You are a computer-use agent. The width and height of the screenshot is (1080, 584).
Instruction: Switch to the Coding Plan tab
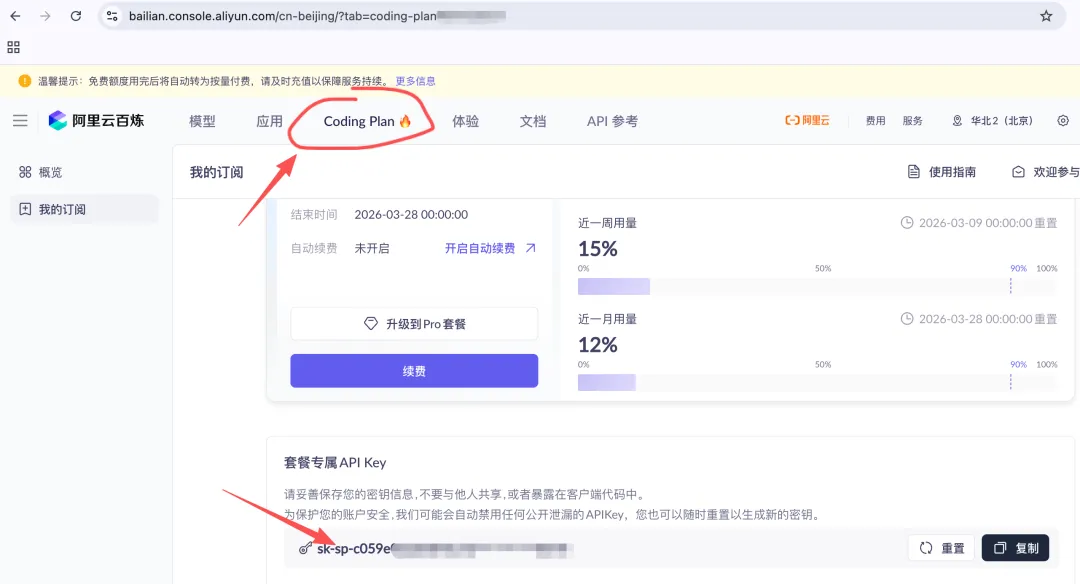point(367,121)
